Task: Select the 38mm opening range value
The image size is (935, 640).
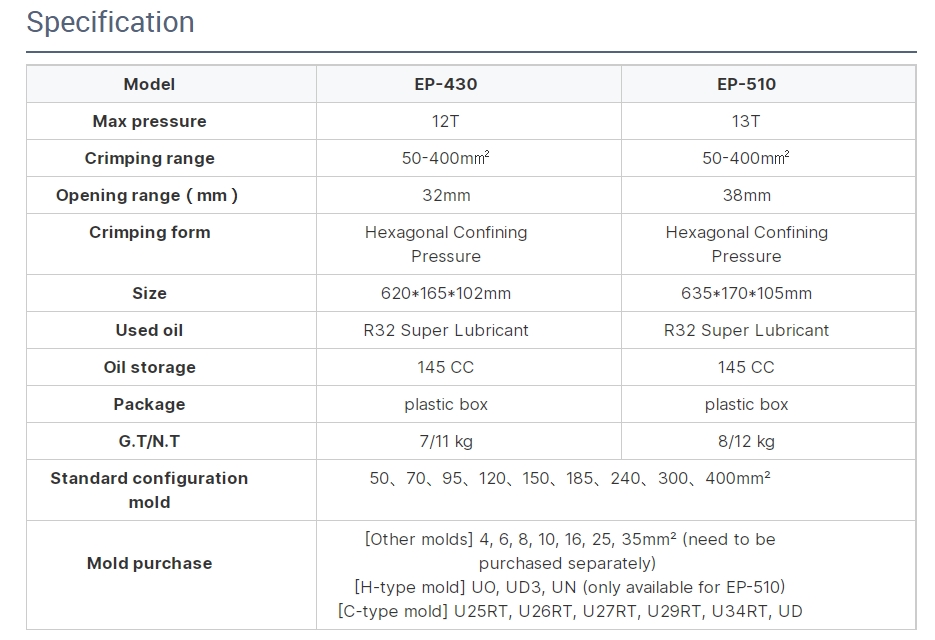Action: click(x=746, y=195)
